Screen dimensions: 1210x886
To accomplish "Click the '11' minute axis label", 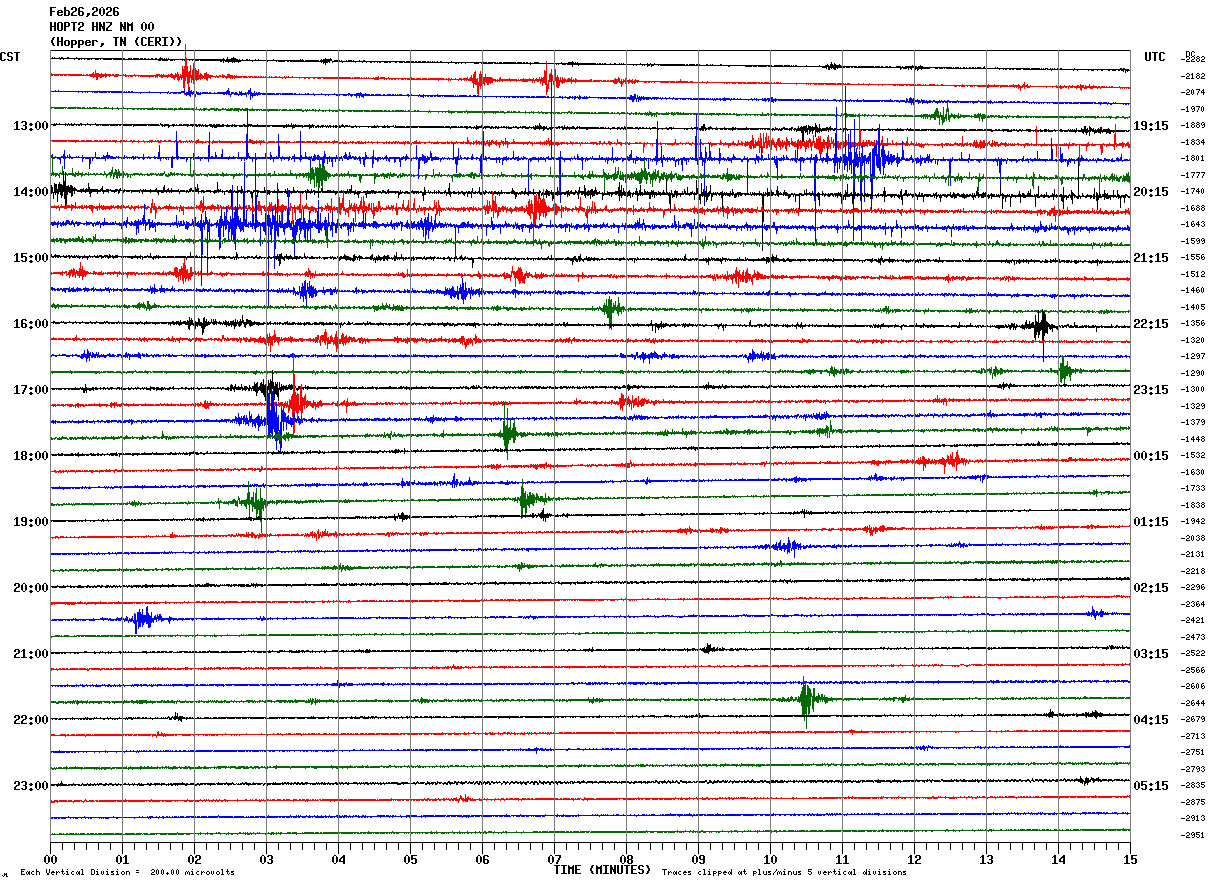I will pos(842,860).
